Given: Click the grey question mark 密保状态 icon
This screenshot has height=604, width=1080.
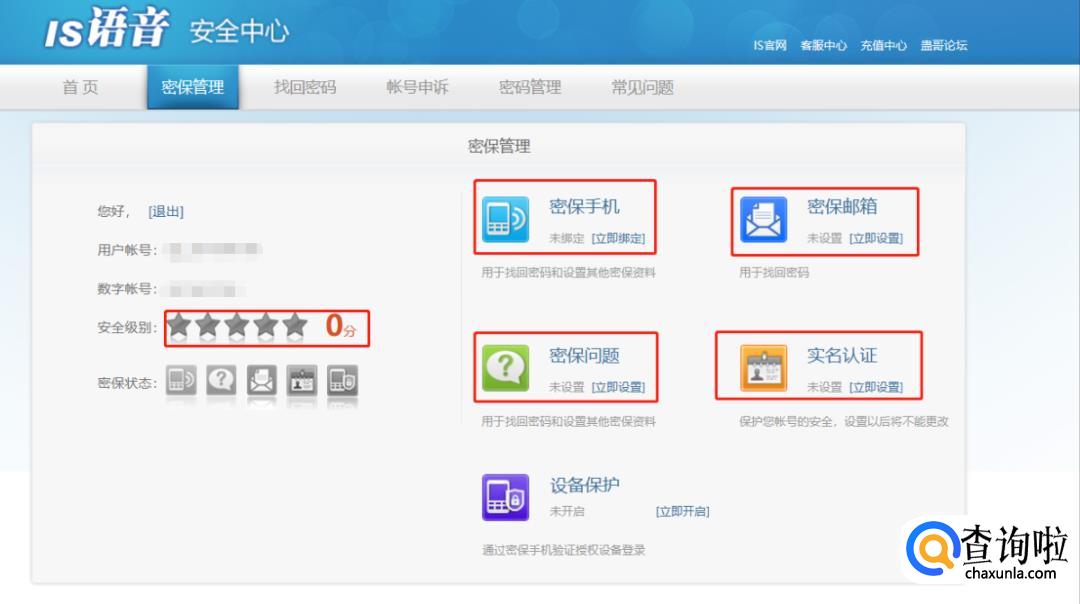Looking at the screenshot, I should (221, 380).
